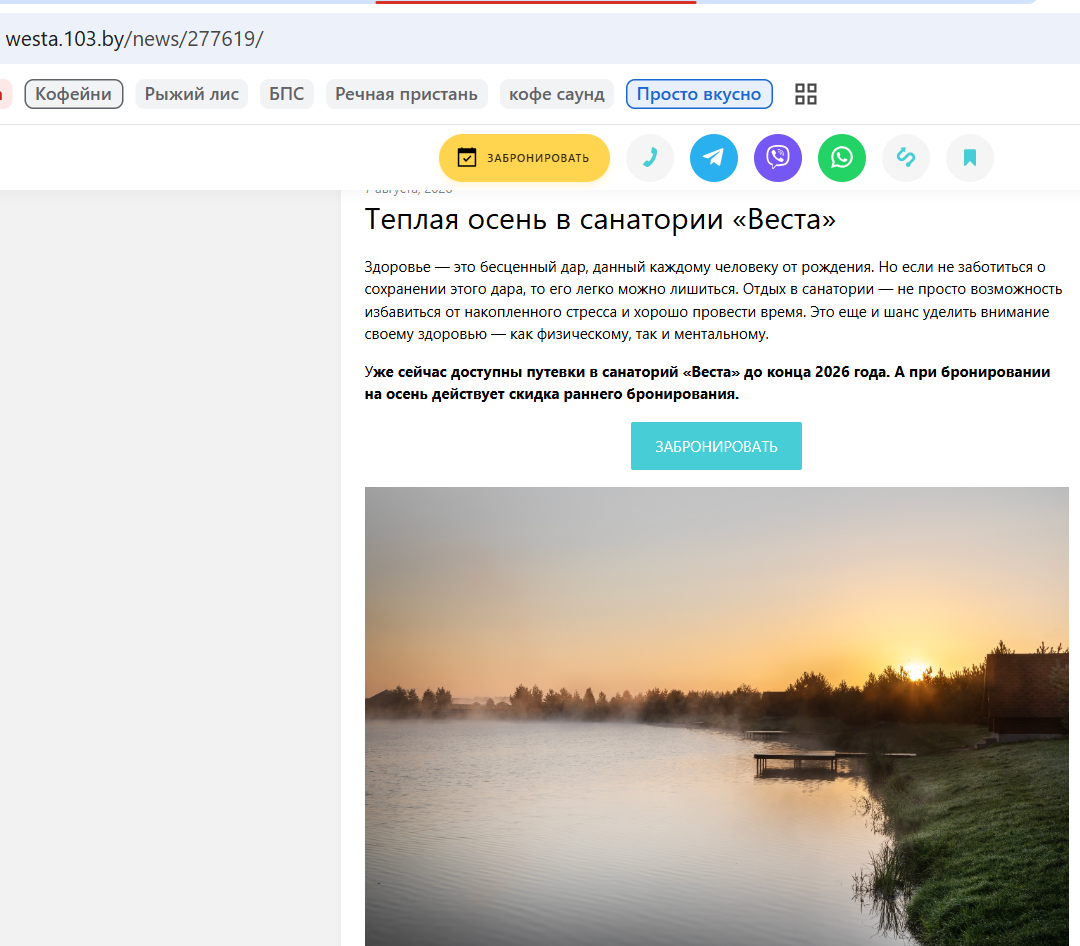
Task: Click the lake sunrise photo
Action: tap(716, 717)
